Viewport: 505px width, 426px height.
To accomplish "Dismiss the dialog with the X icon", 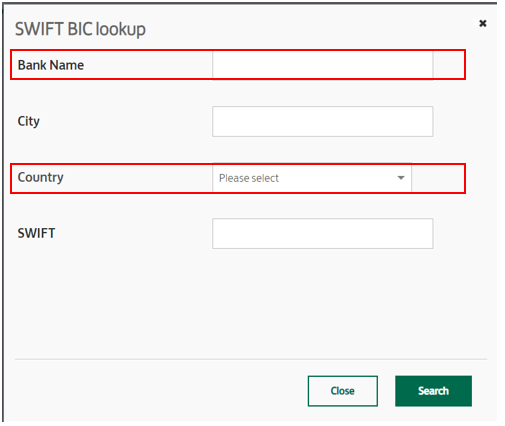I will coord(482,23).
